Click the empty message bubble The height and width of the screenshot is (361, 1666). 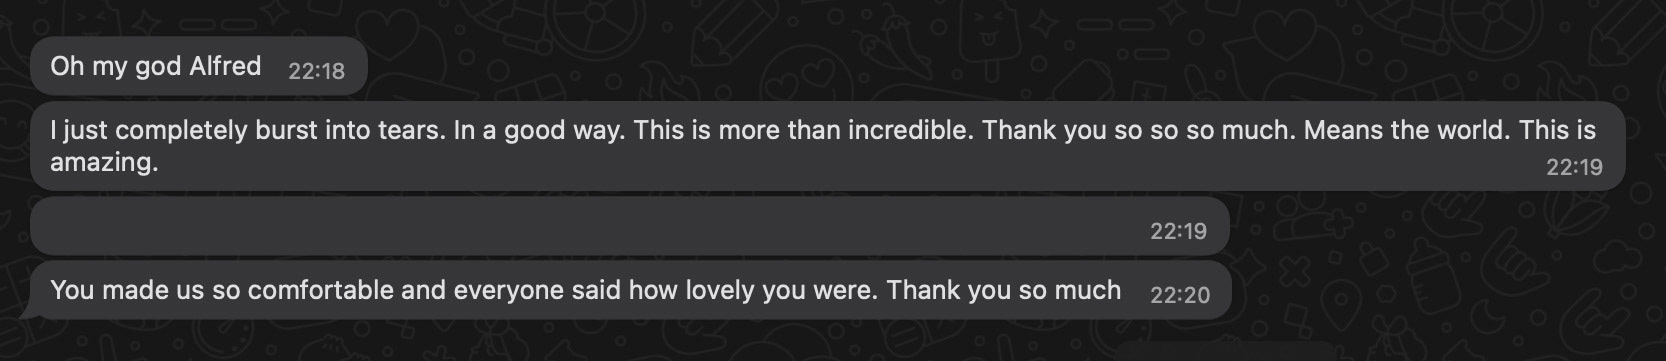(x=630, y=226)
